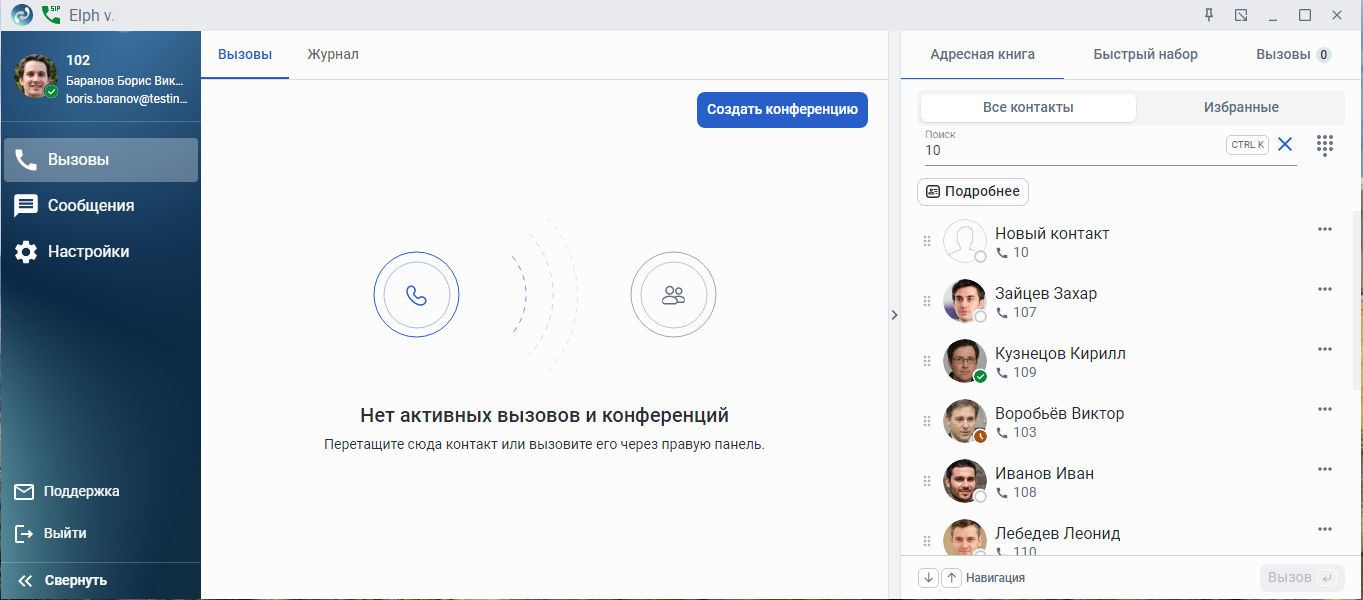Select contact name Кузнецов Кирилл
1363x600 pixels.
click(x=1060, y=353)
